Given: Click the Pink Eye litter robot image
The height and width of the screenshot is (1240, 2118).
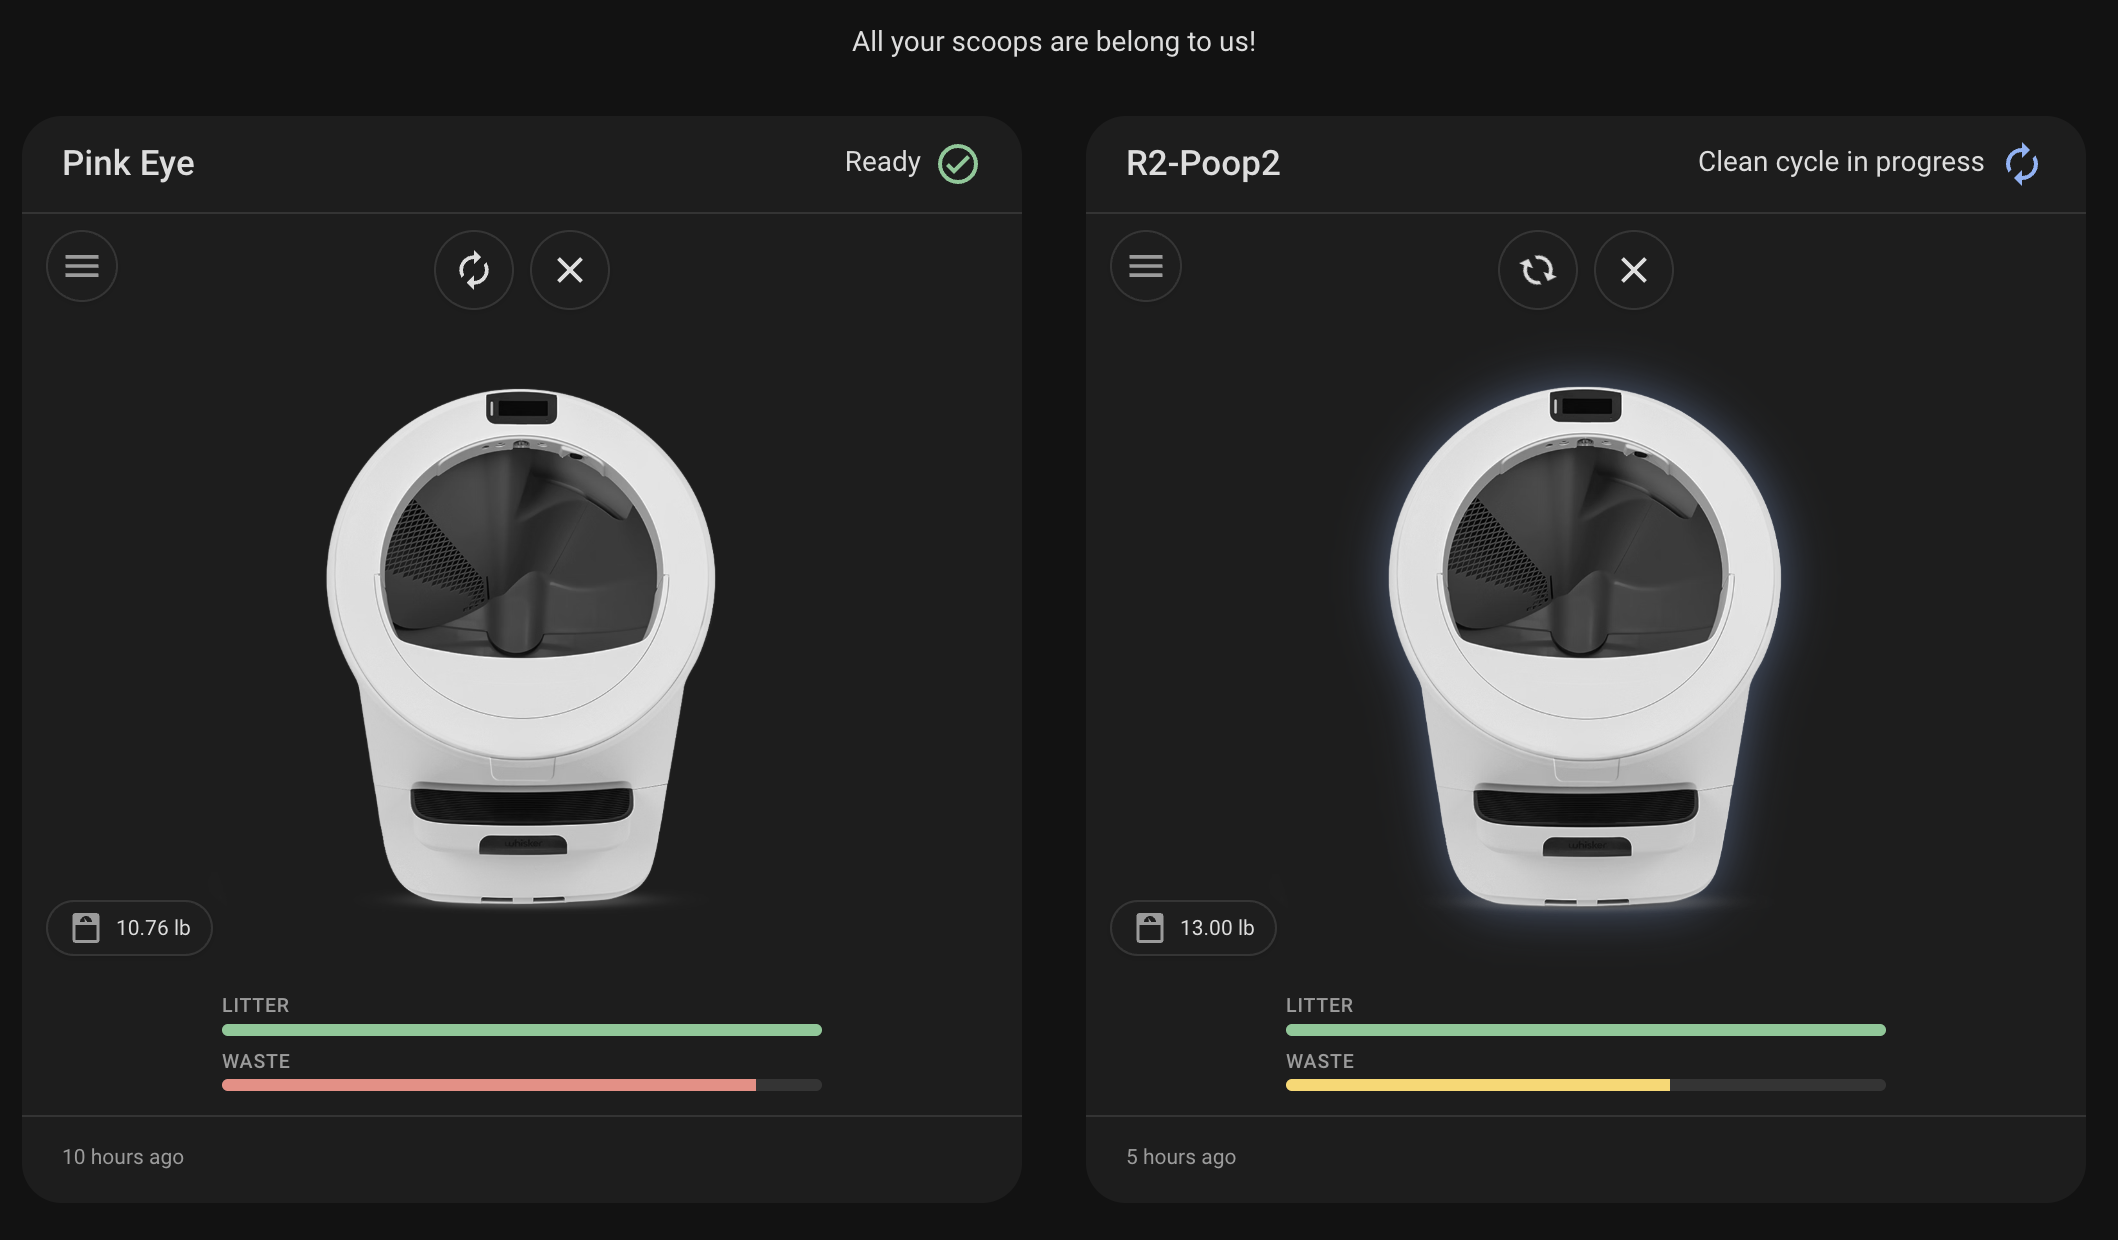Looking at the screenshot, I should [521, 645].
